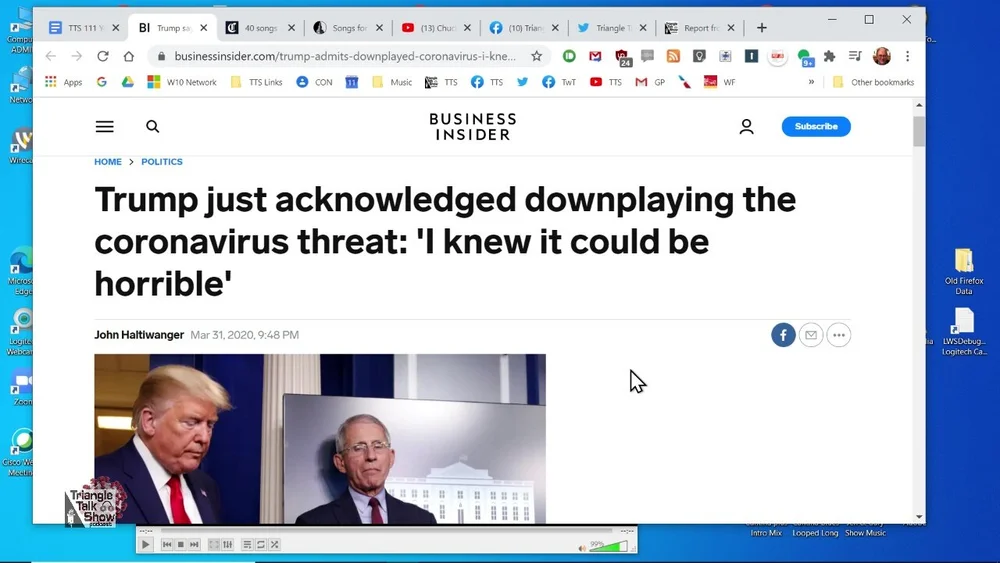The image size is (1000, 563).
Task: Open the Chrome Extensions puzzle menu
Action: point(829,56)
